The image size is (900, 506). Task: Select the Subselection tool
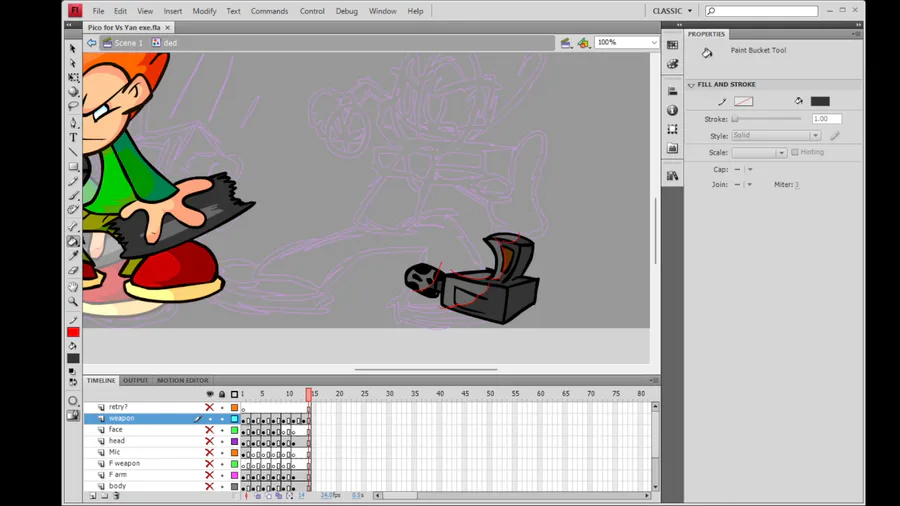tap(73, 63)
